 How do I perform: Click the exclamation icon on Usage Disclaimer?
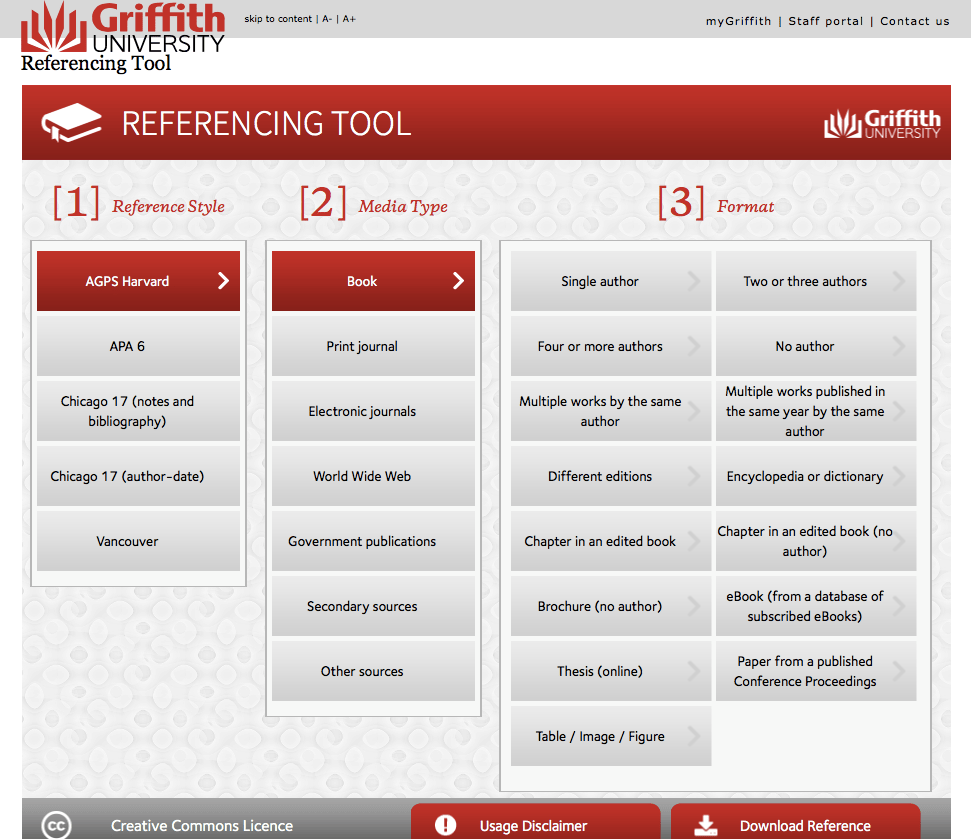coord(445,825)
